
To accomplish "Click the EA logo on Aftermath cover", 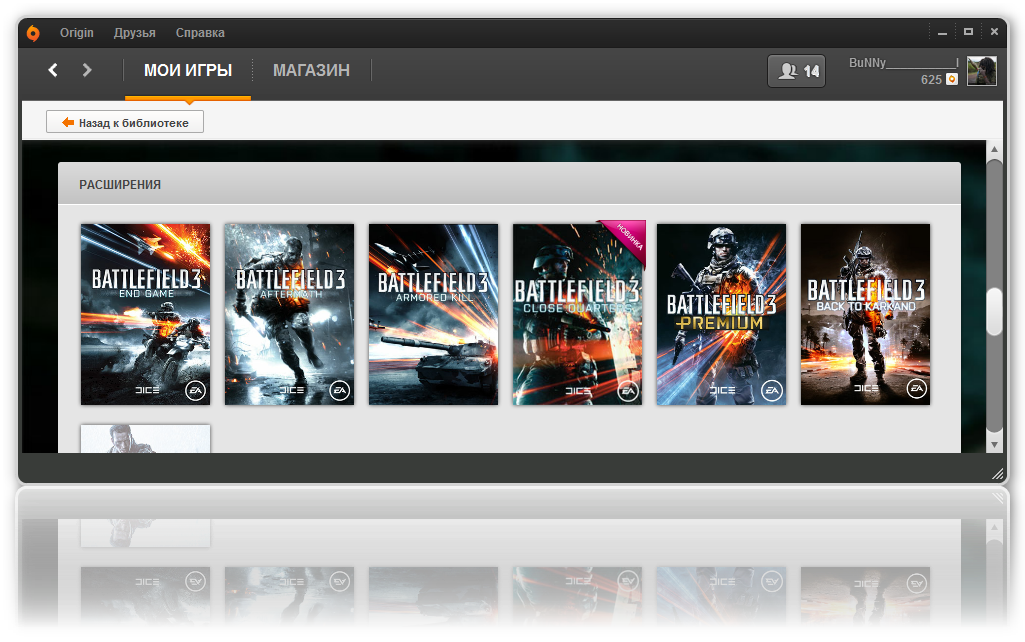I will 340,390.
